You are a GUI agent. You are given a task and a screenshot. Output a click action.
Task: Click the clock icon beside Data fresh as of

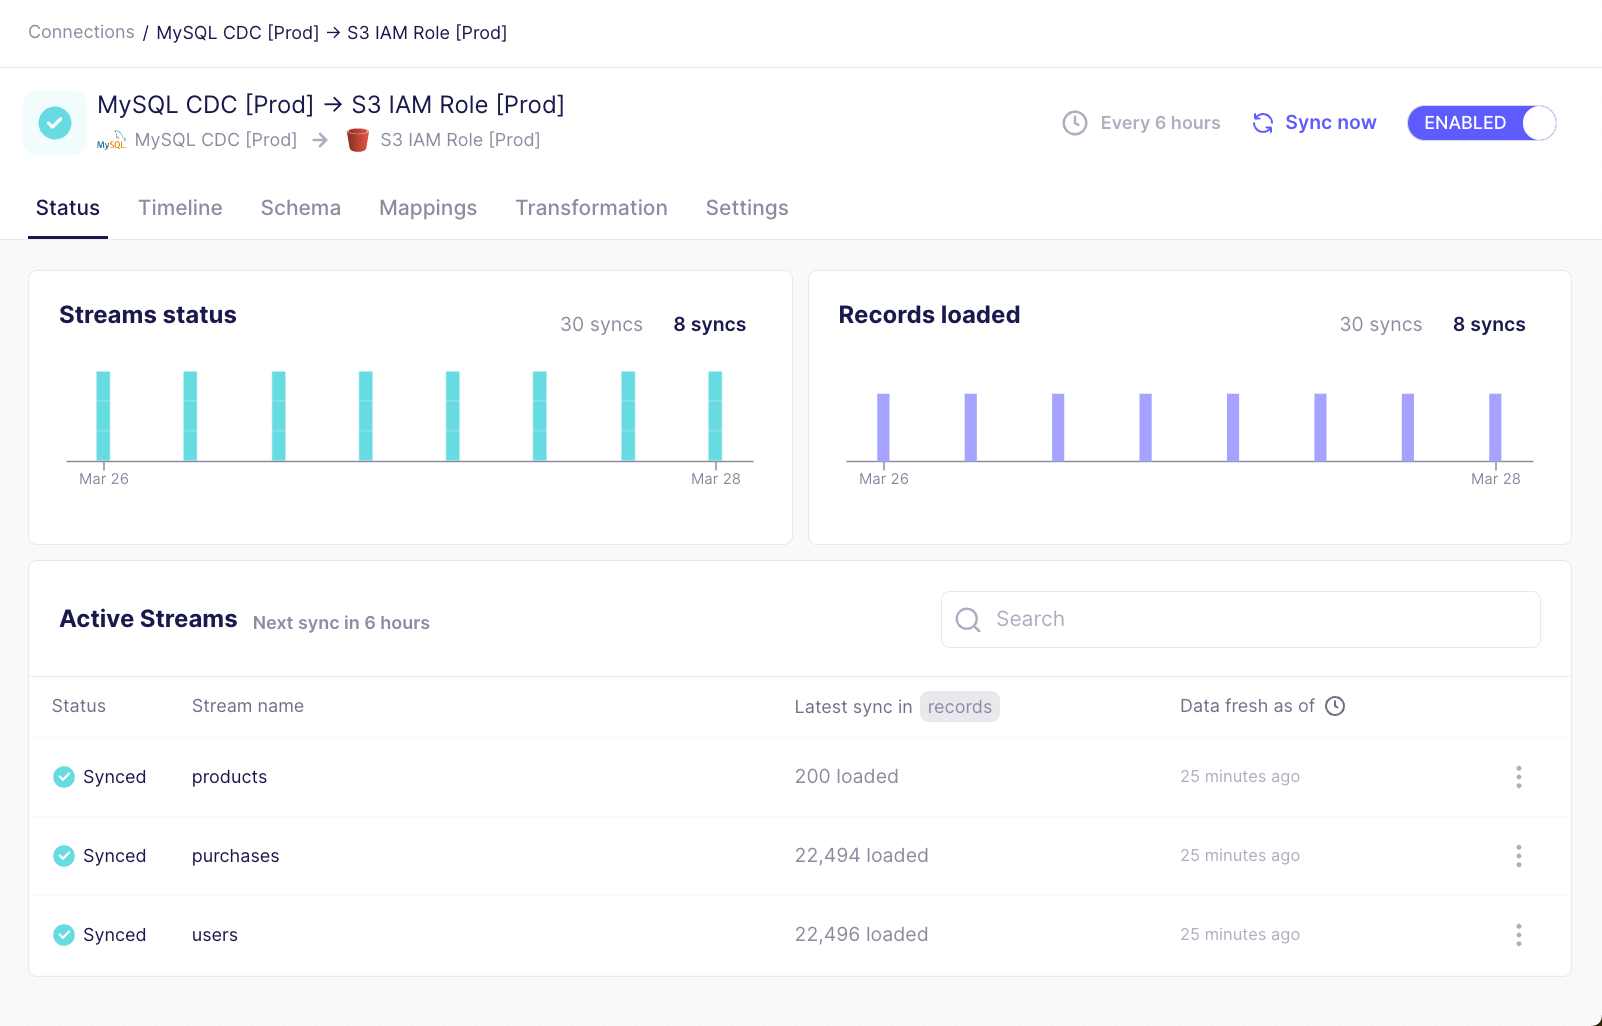tap(1335, 706)
